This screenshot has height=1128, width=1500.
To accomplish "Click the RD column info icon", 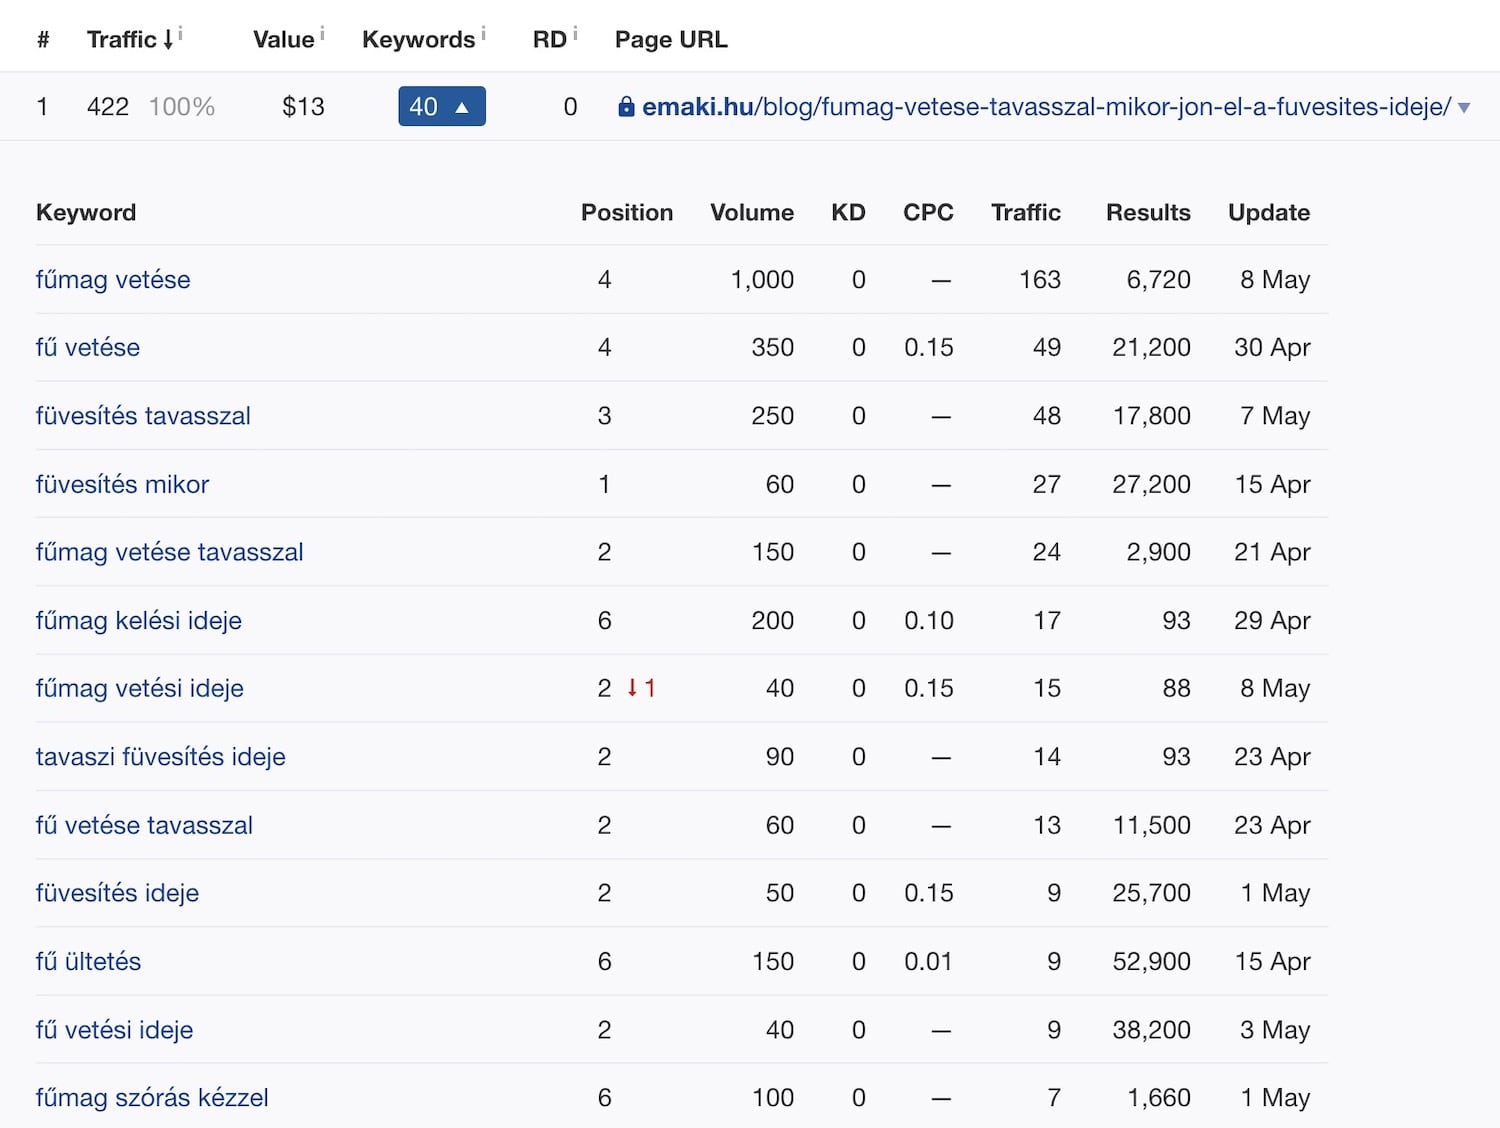I will [x=575, y=34].
